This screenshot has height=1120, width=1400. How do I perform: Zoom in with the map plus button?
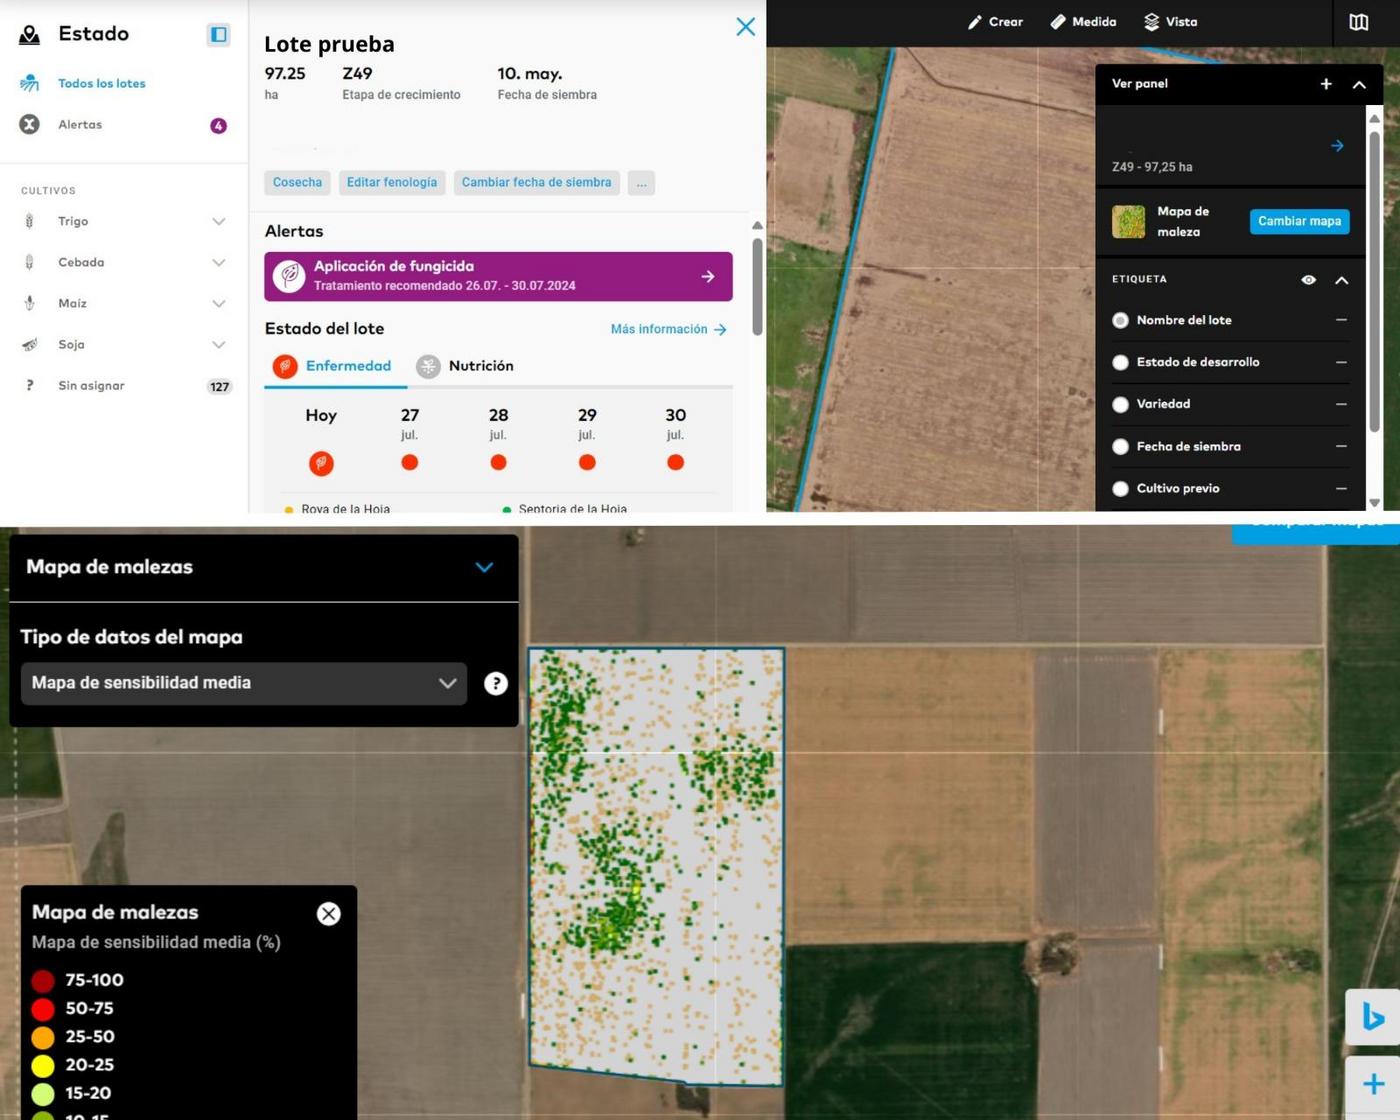coord(1373,1084)
